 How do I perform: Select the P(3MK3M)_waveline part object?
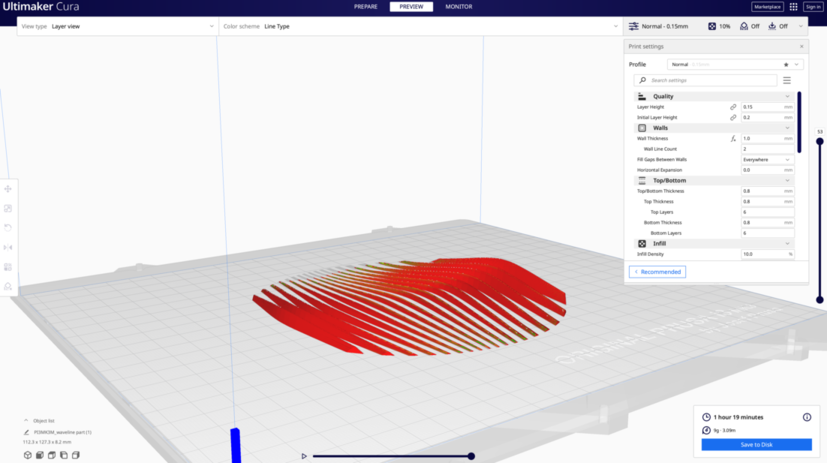coord(63,432)
